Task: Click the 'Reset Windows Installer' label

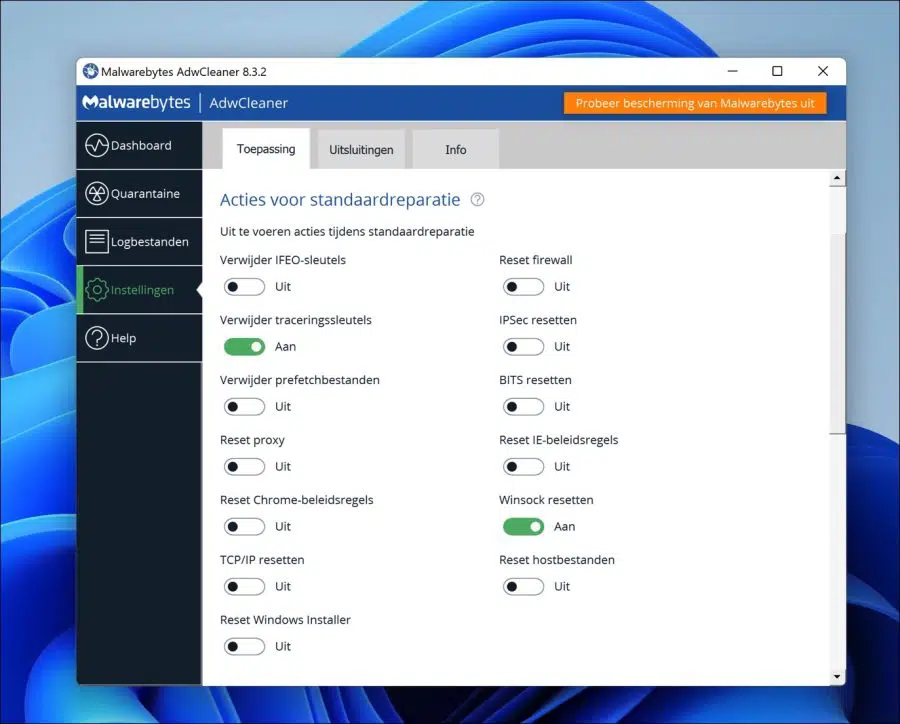Action: pyautogui.click(x=285, y=620)
